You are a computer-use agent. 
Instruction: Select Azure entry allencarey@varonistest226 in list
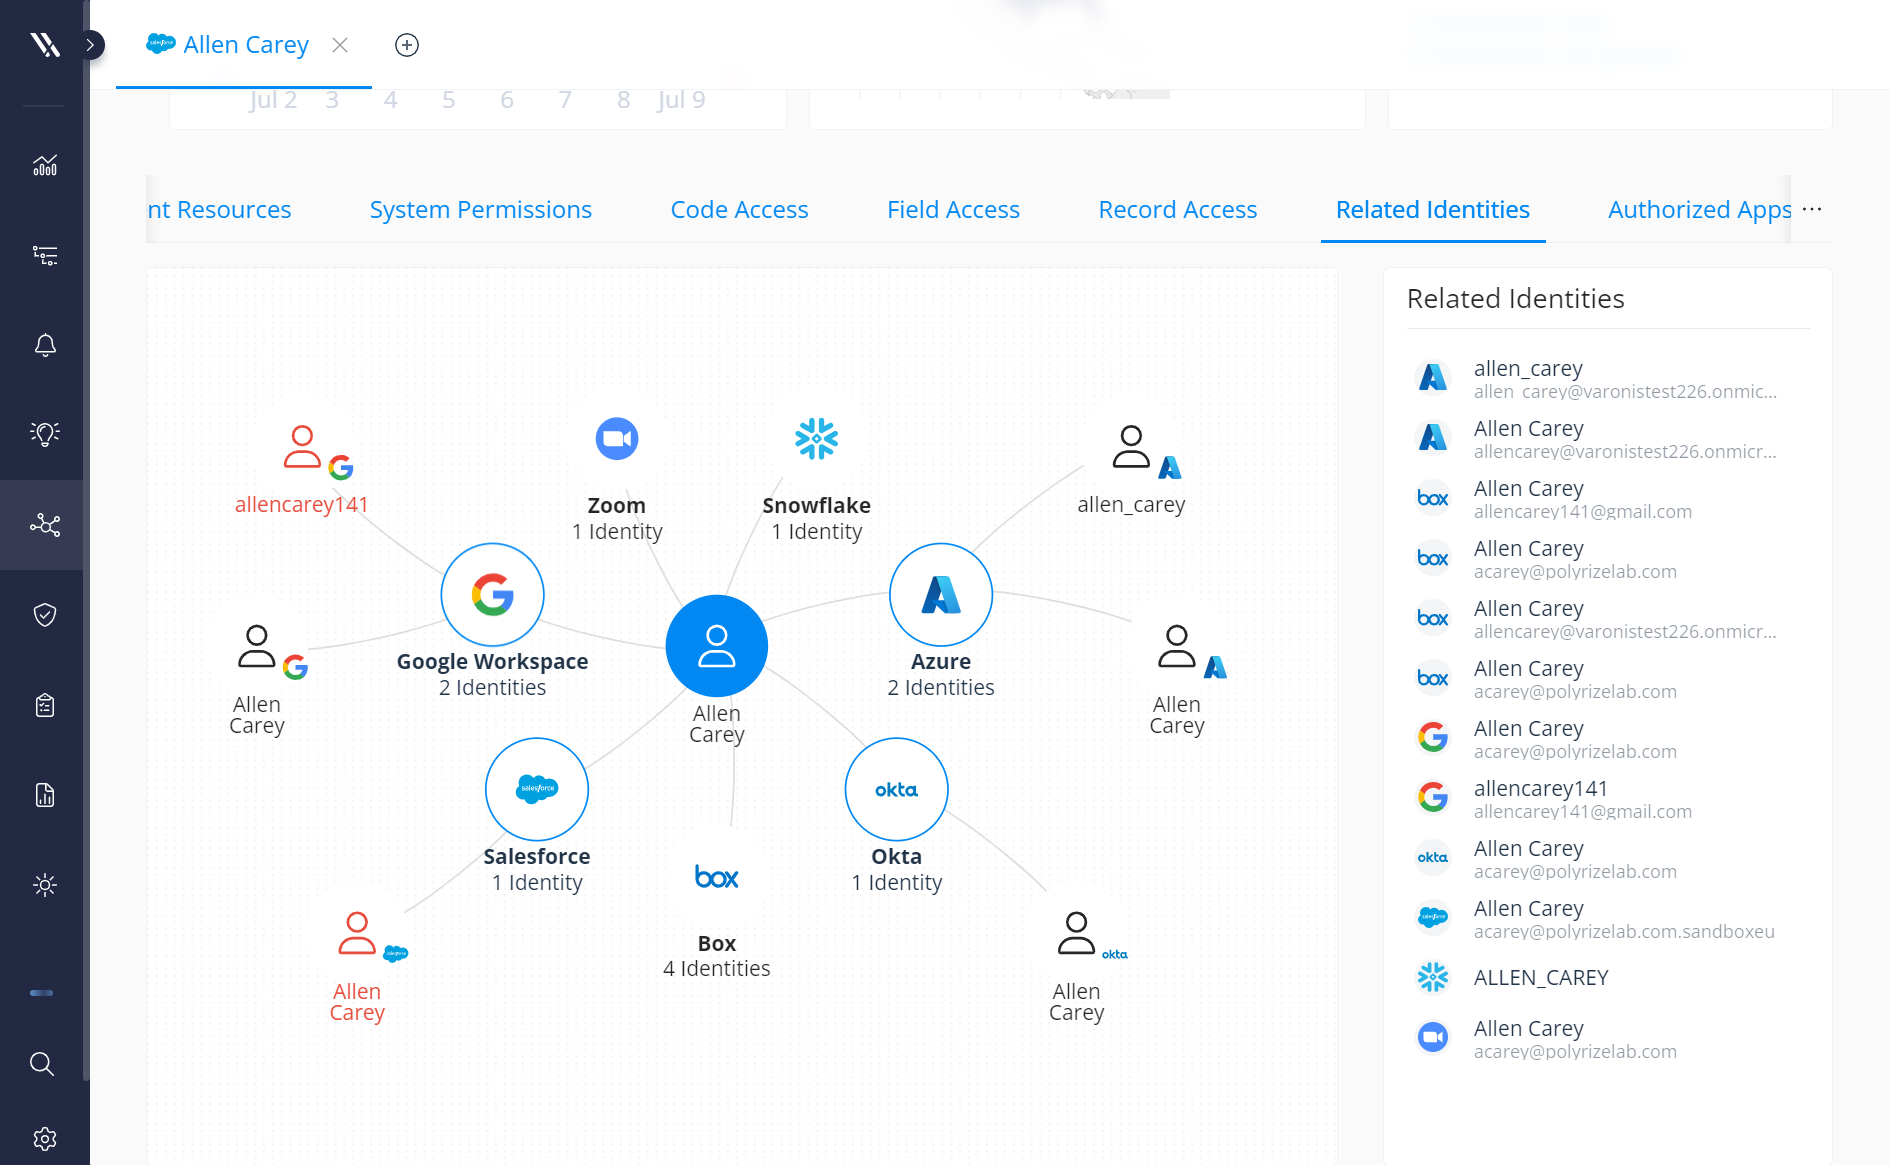pyautogui.click(x=1608, y=439)
